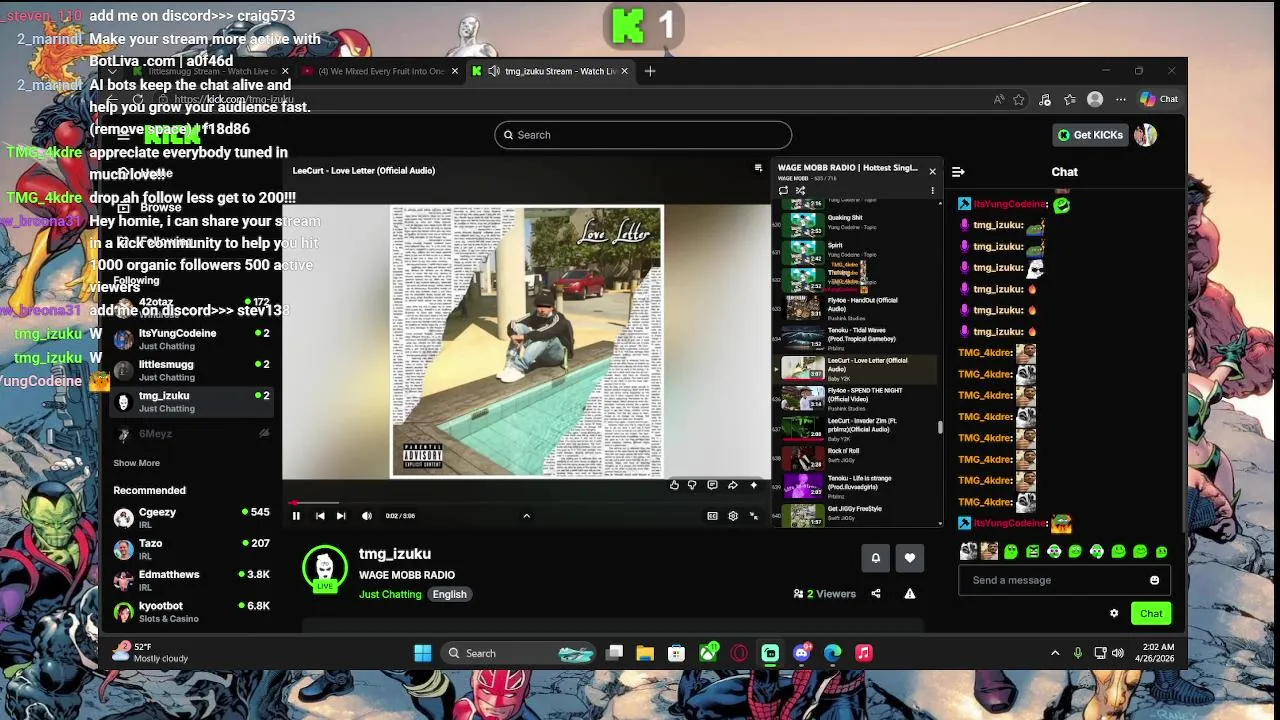Open the Xbox app on taskbar
The height and width of the screenshot is (720, 1280).
tap(708, 653)
